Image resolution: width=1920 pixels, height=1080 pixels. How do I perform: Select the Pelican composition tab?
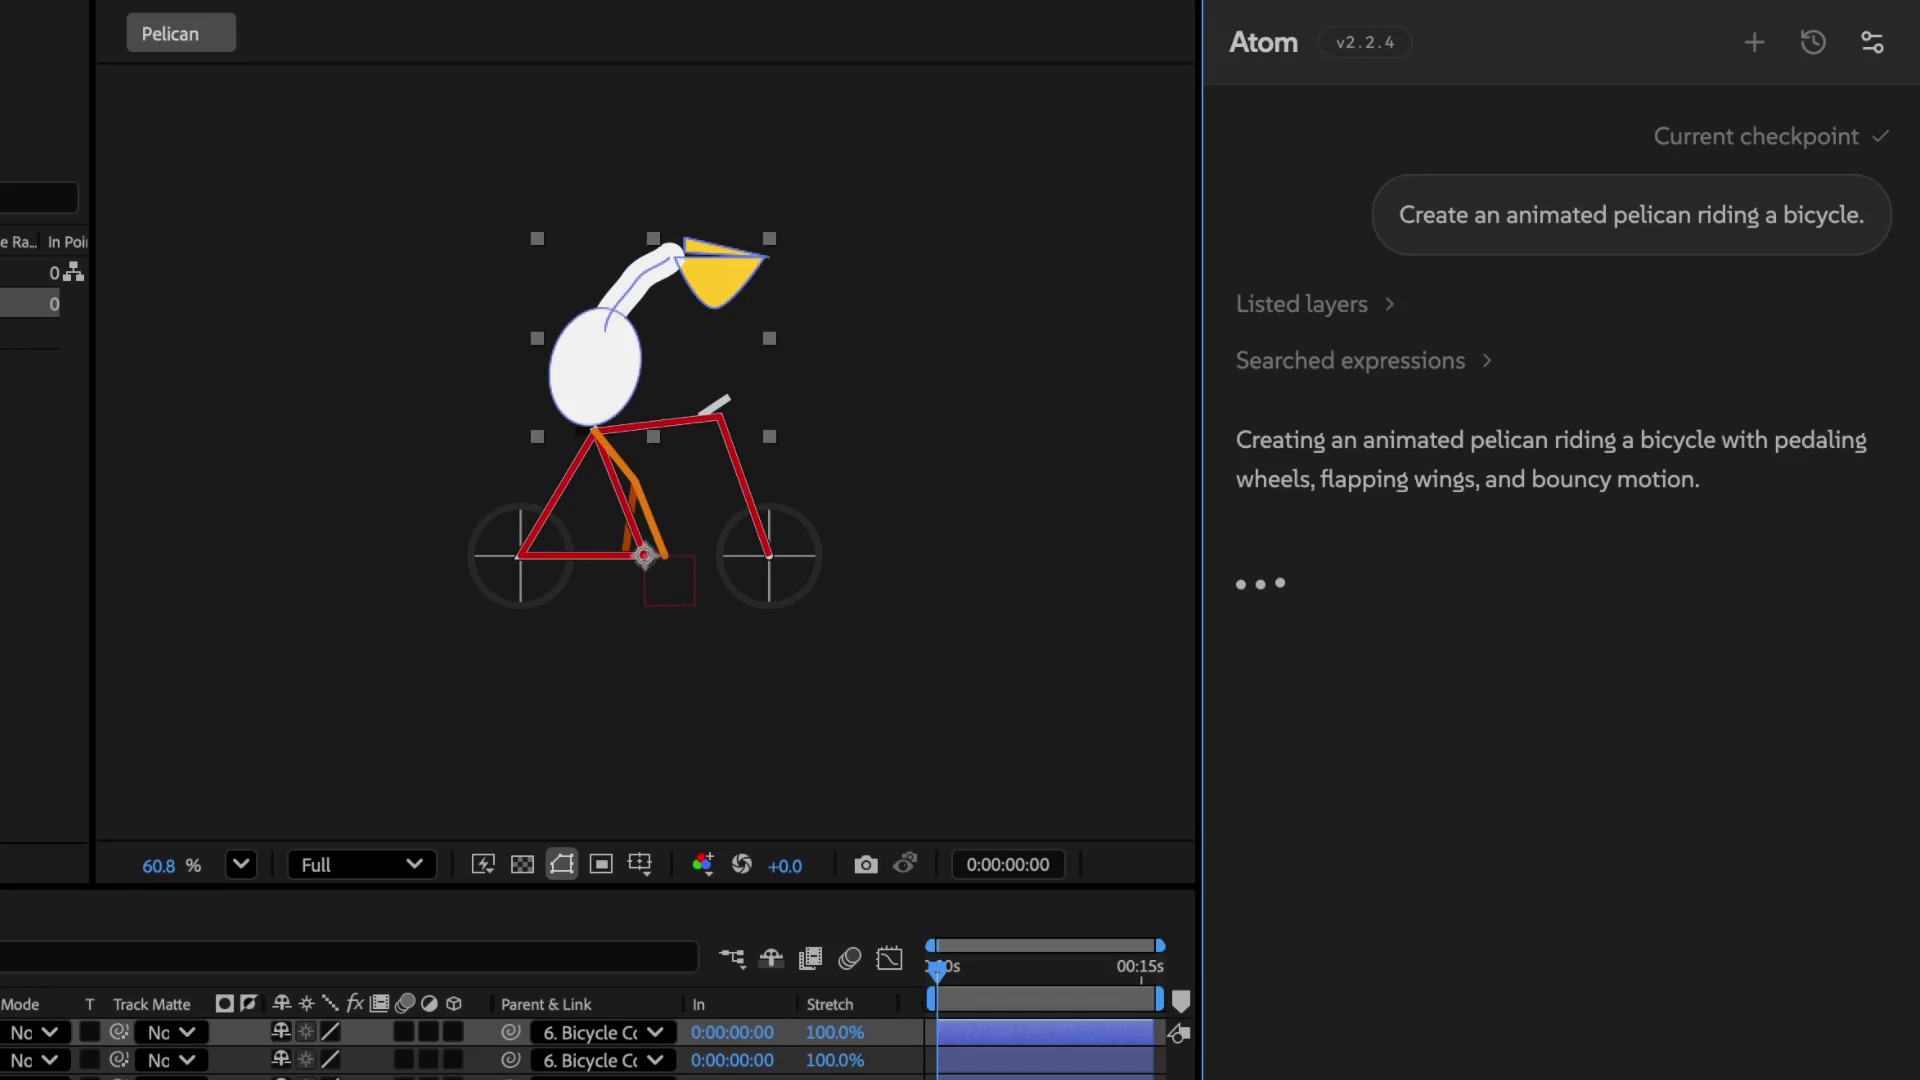click(181, 33)
